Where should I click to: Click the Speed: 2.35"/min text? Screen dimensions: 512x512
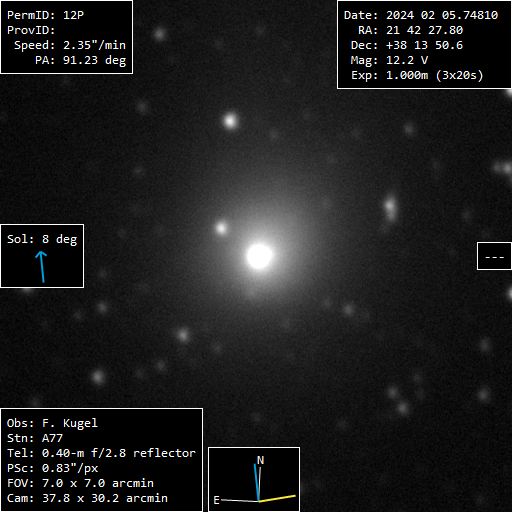[x=70, y=45]
